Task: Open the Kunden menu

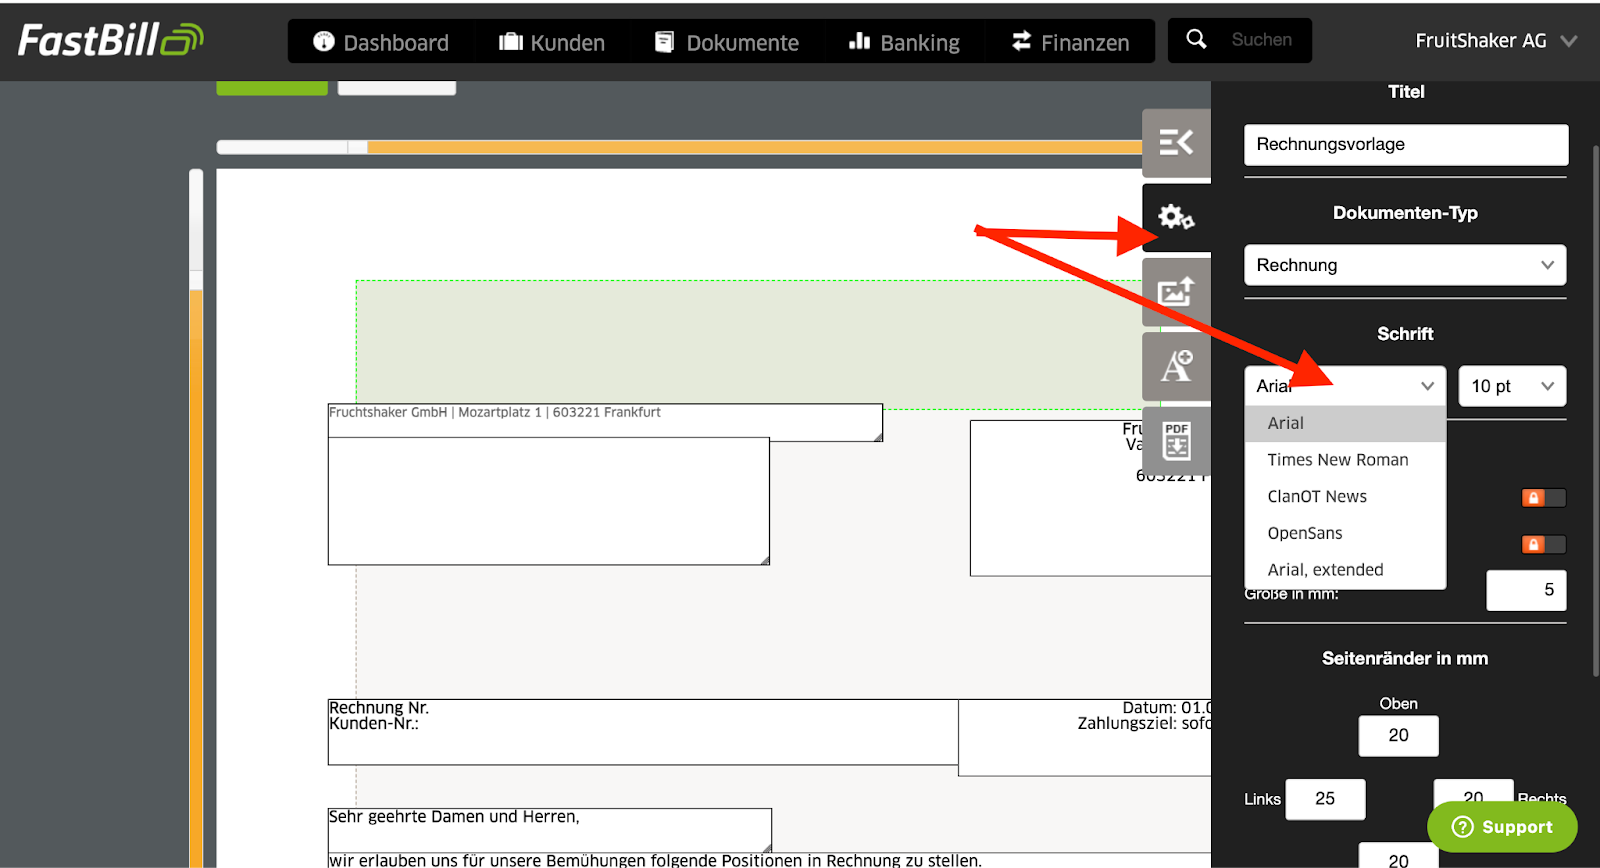Action: [552, 42]
